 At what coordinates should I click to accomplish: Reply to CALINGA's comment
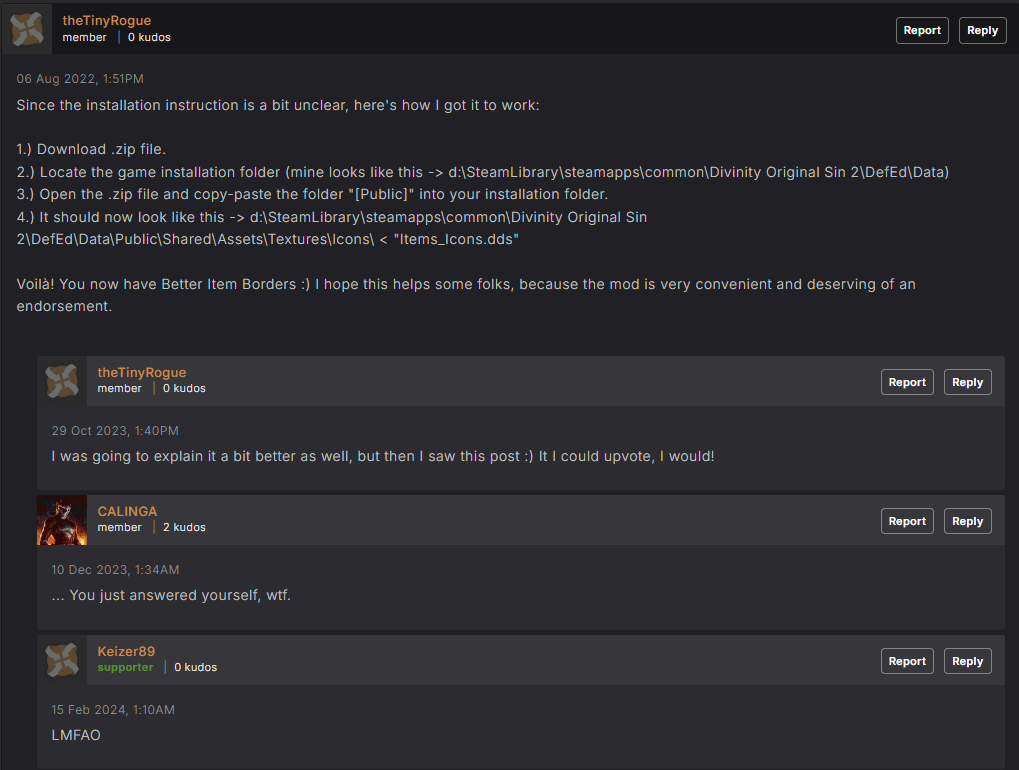967,521
